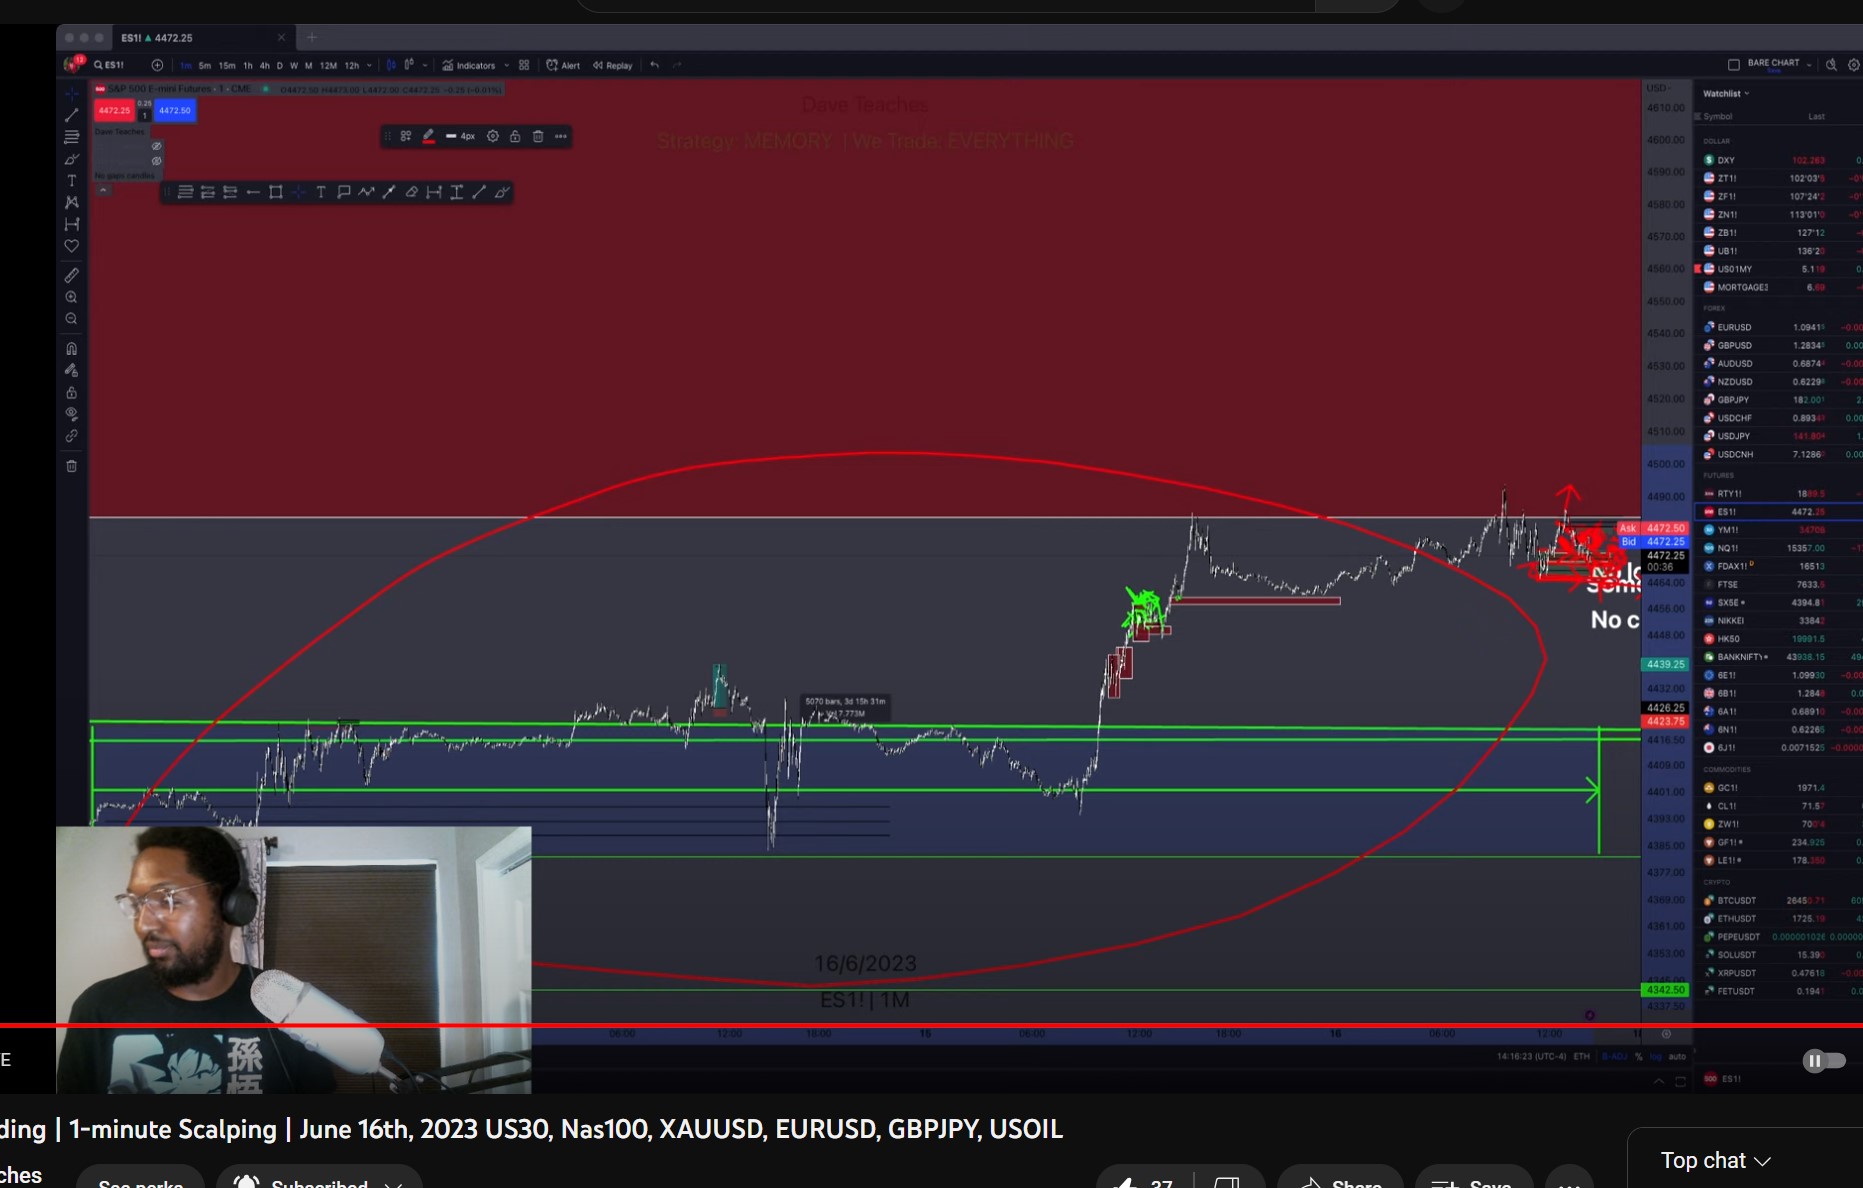Open settings gear in floating drawing toolbar
1863x1188 pixels.
point(493,136)
